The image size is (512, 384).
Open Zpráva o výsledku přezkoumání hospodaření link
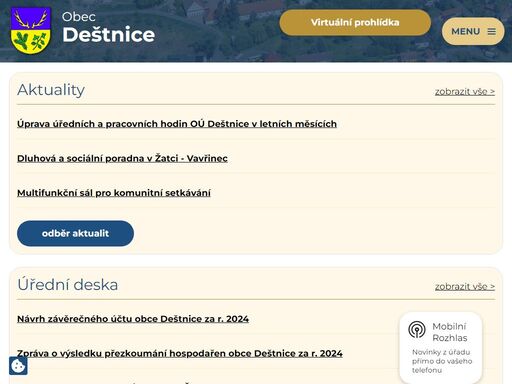click(180, 353)
